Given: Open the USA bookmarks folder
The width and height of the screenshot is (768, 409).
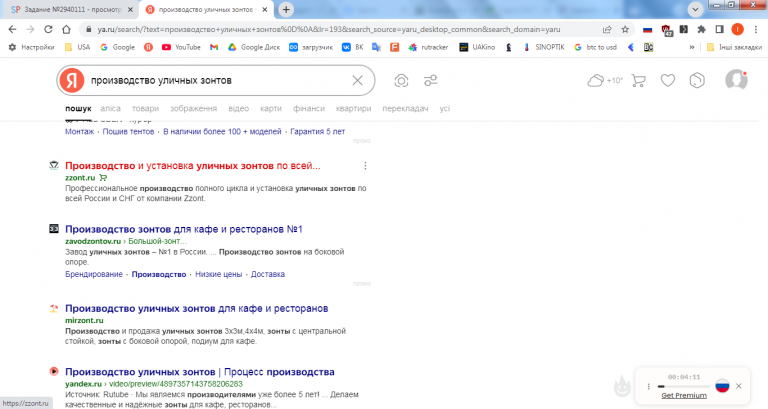Looking at the screenshot, I should point(77,47).
